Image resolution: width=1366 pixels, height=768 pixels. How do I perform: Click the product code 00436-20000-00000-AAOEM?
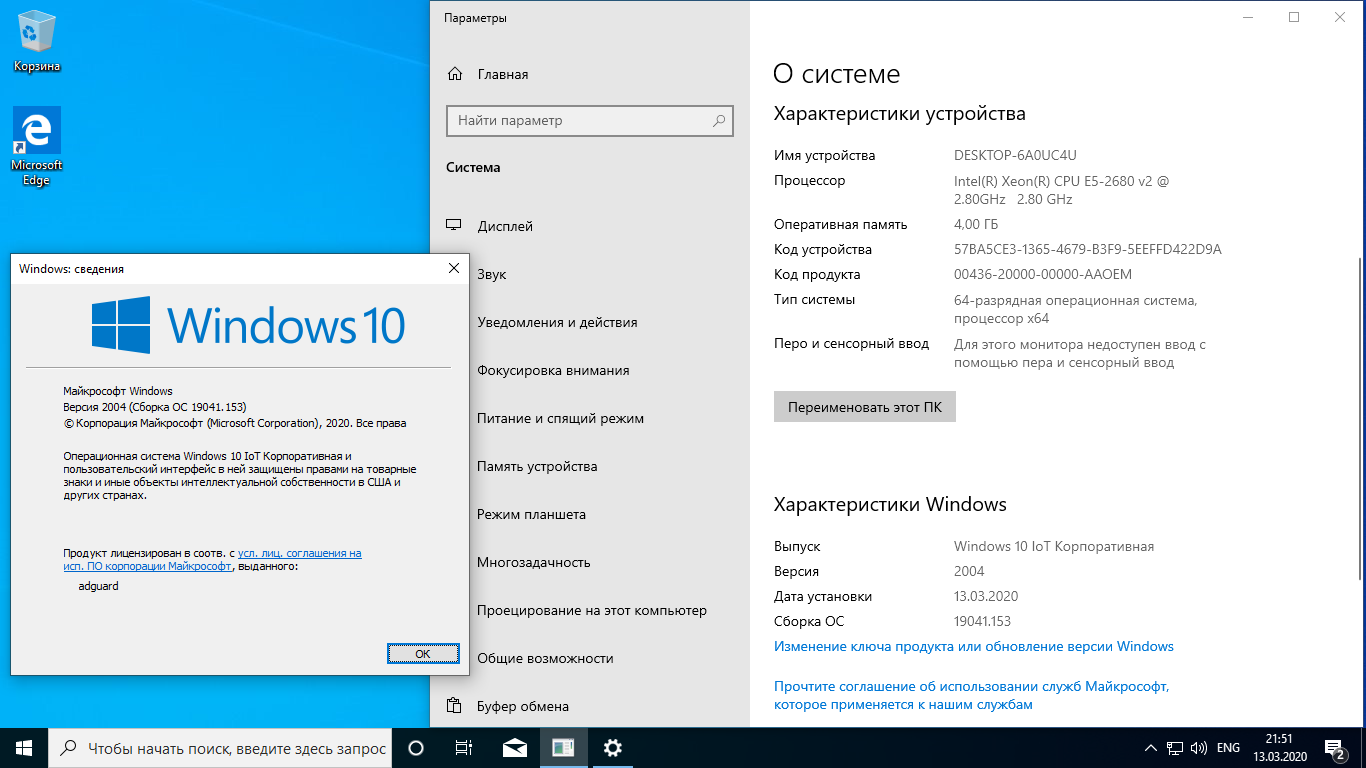click(1043, 274)
